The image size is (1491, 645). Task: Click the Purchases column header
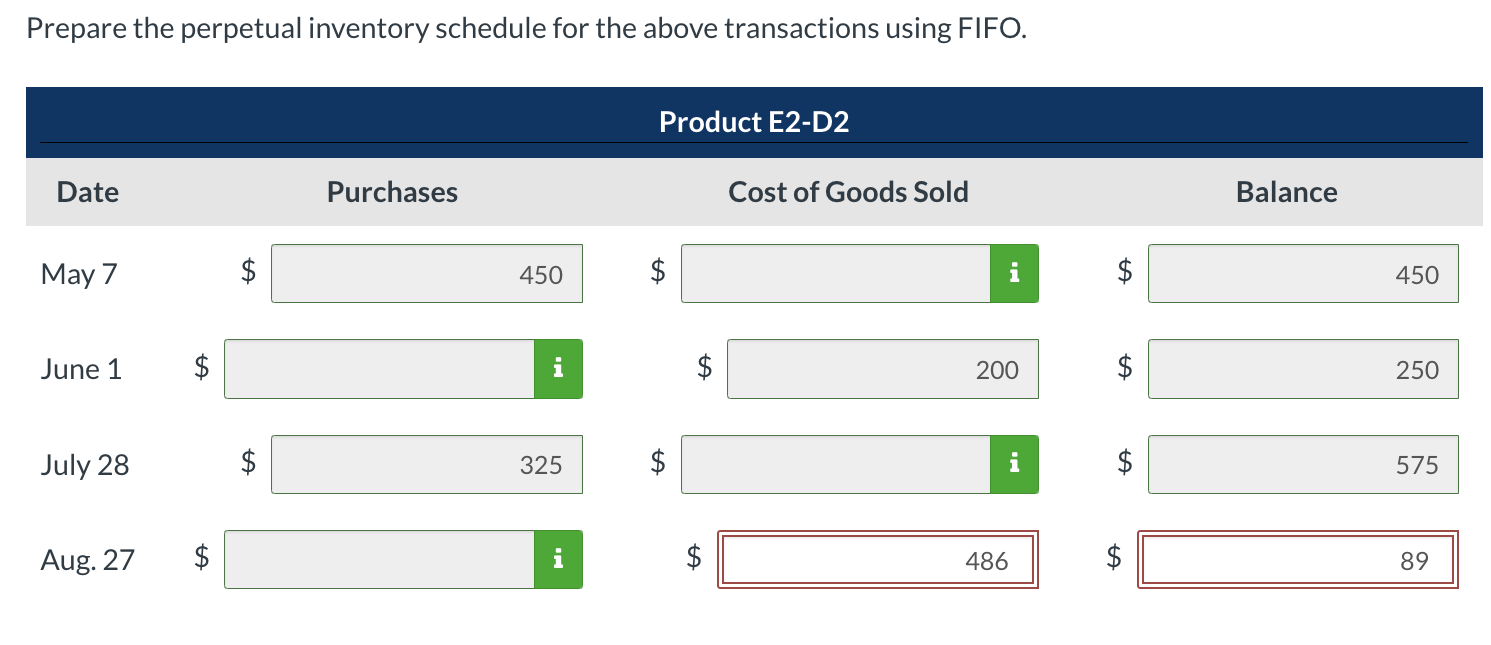(x=392, y=192)
